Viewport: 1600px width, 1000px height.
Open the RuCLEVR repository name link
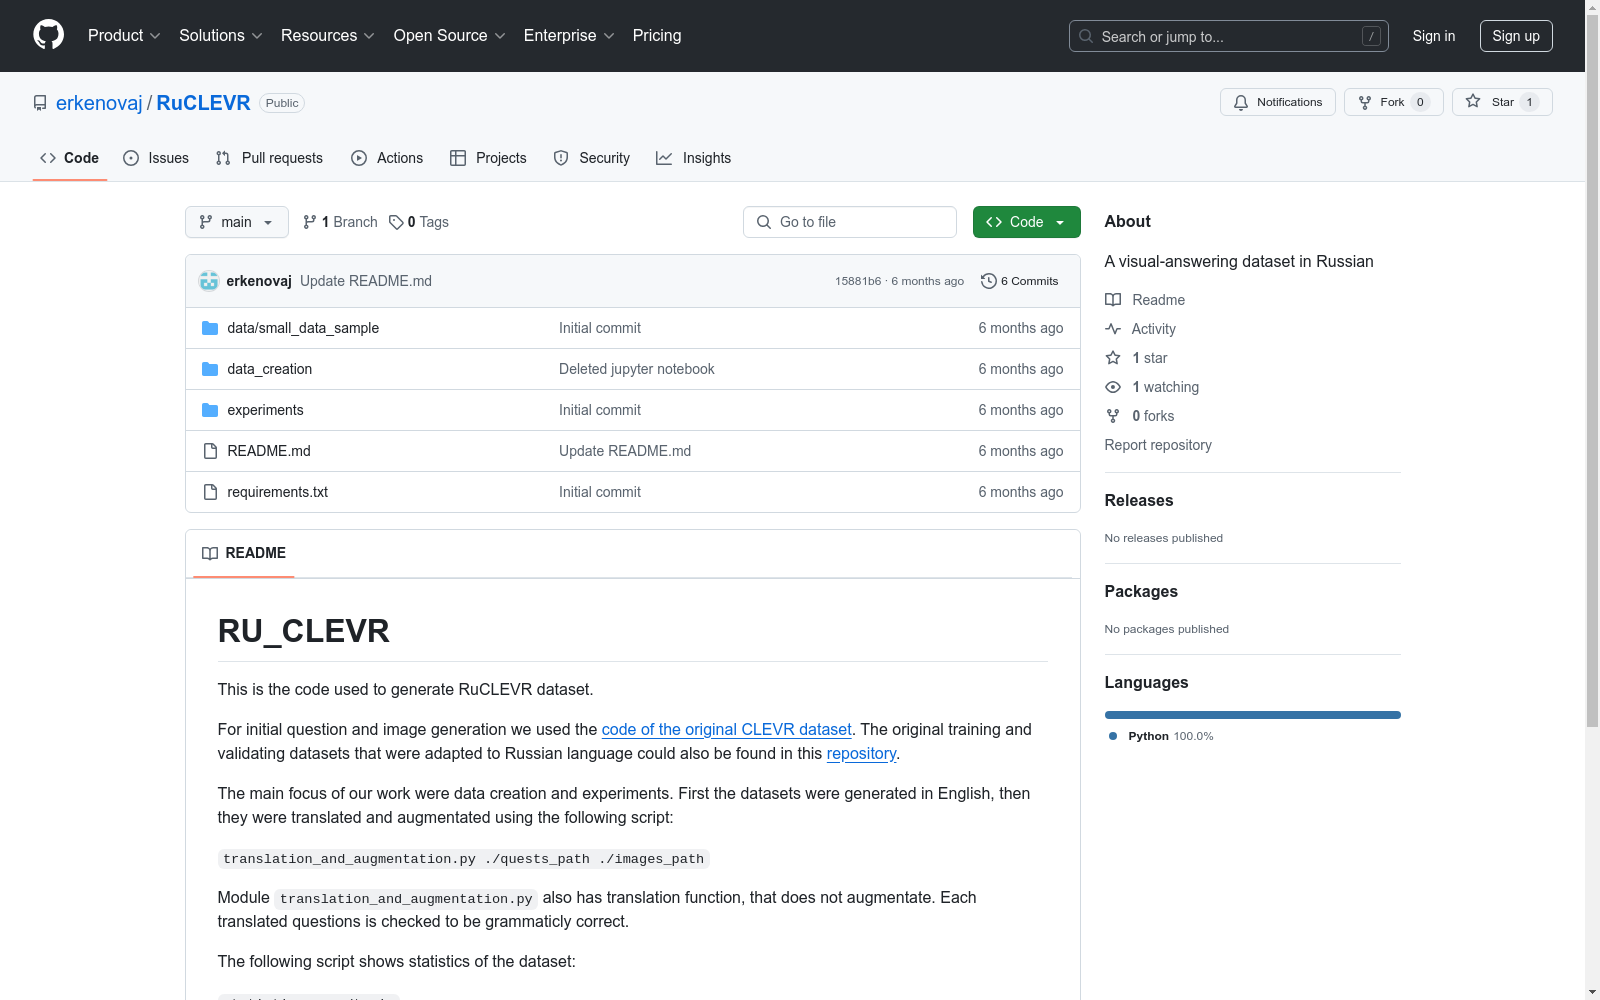tap(204, 103)
